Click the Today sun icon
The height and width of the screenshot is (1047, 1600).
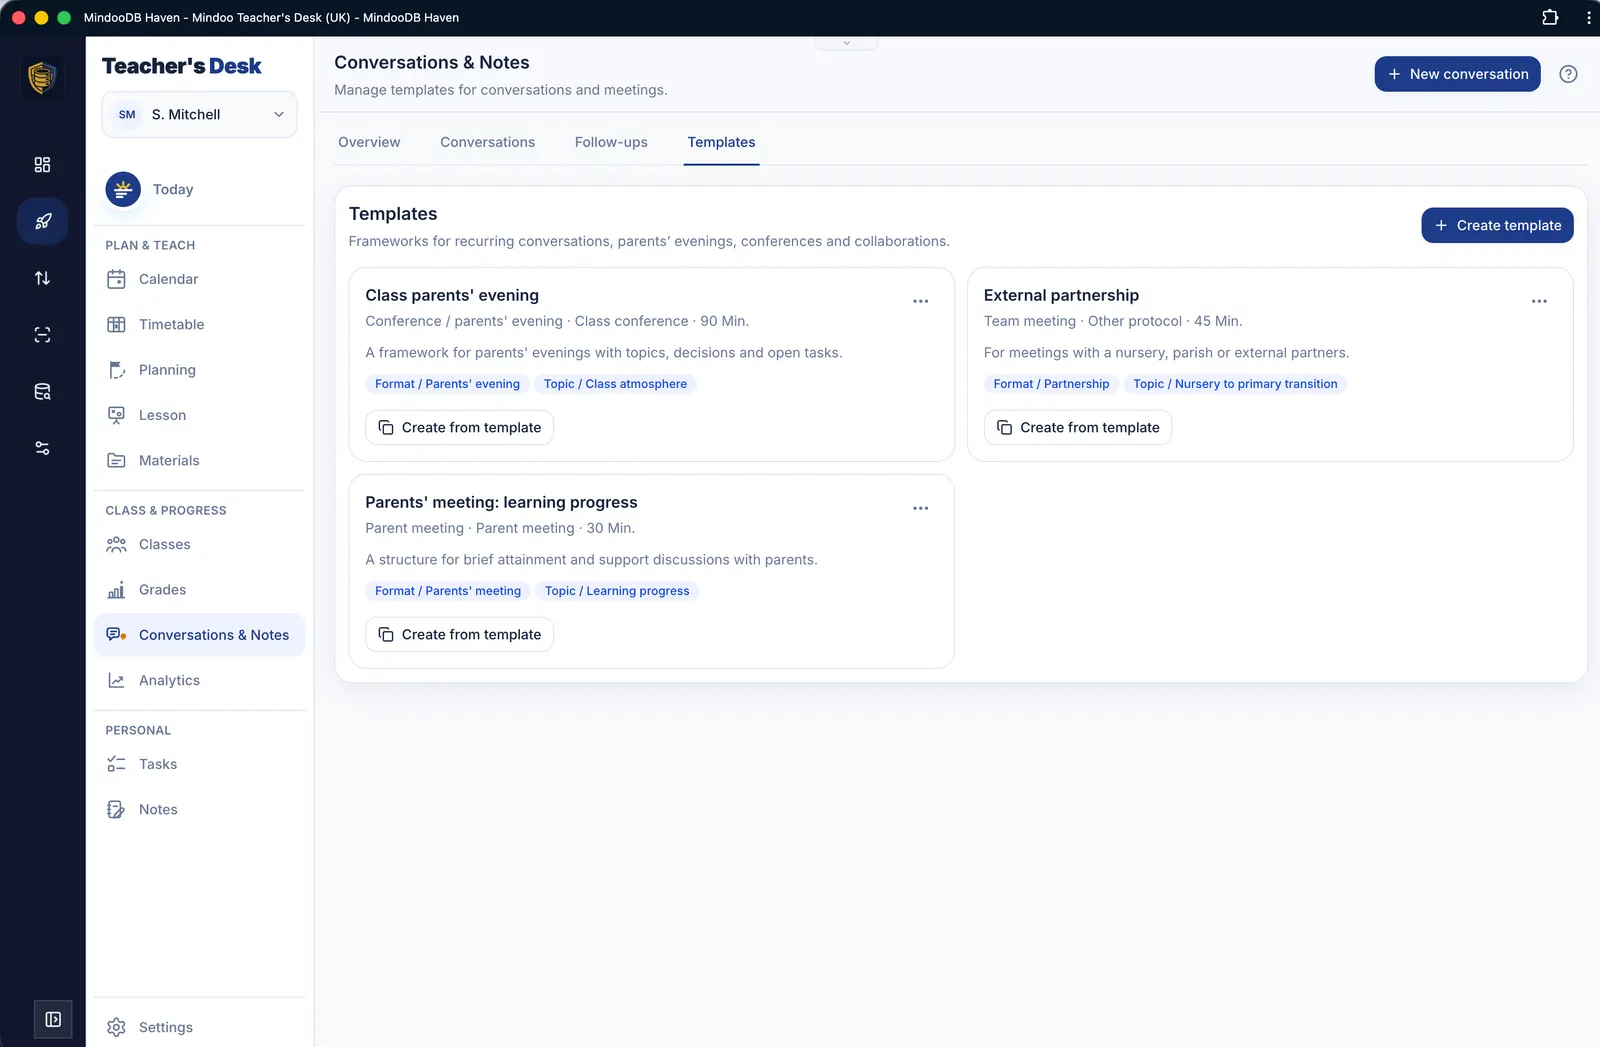[123, 189]
